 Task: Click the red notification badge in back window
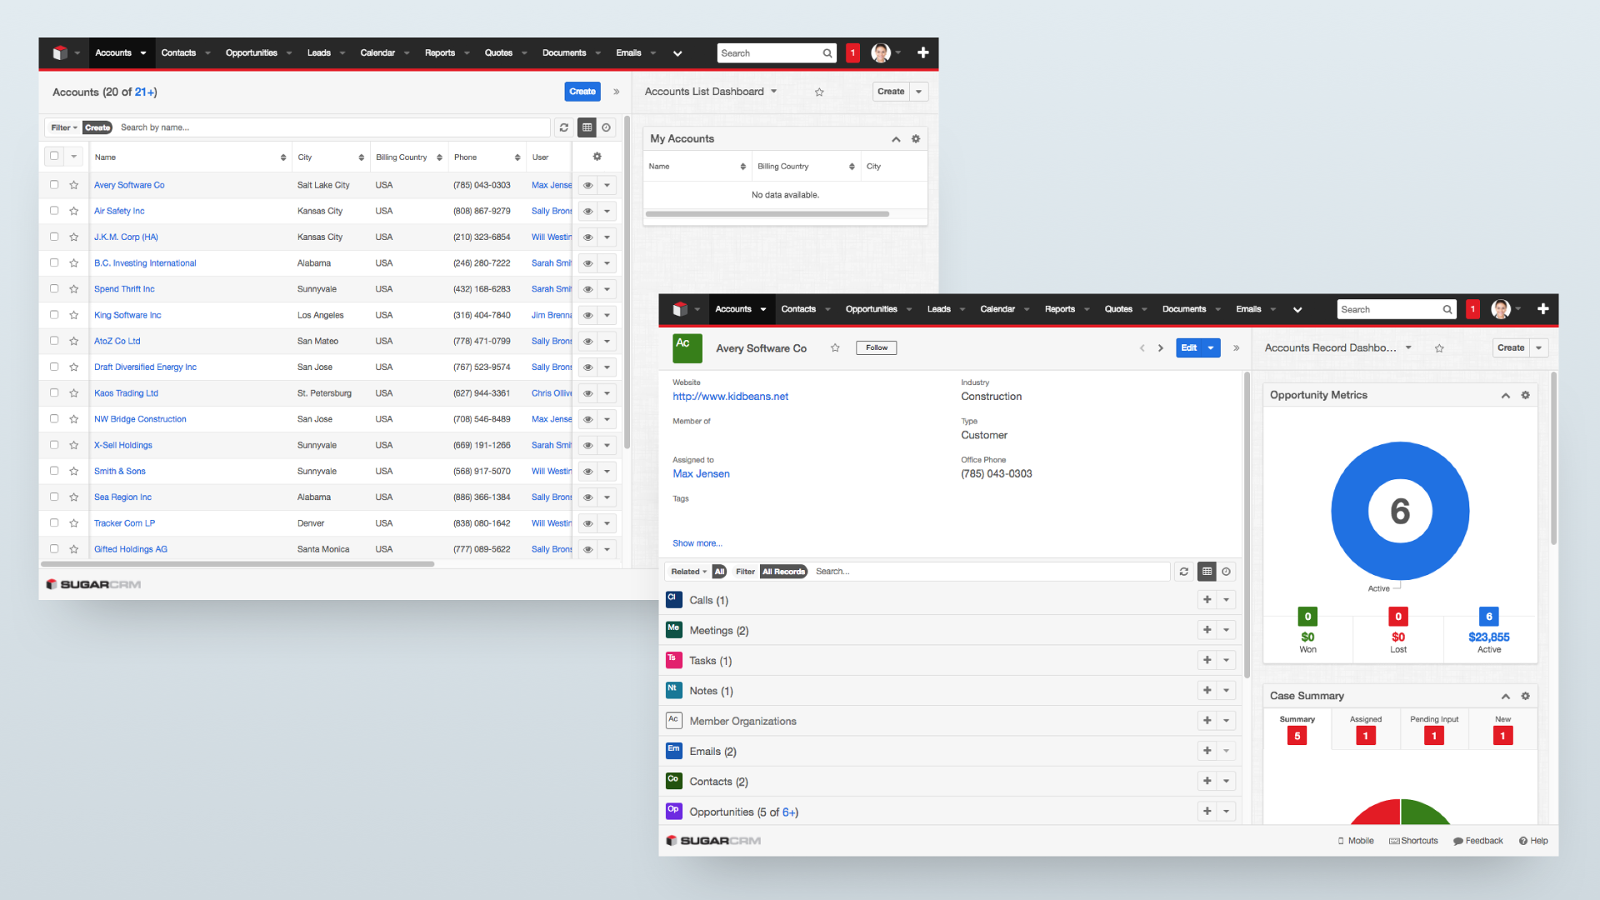(853, 53)
